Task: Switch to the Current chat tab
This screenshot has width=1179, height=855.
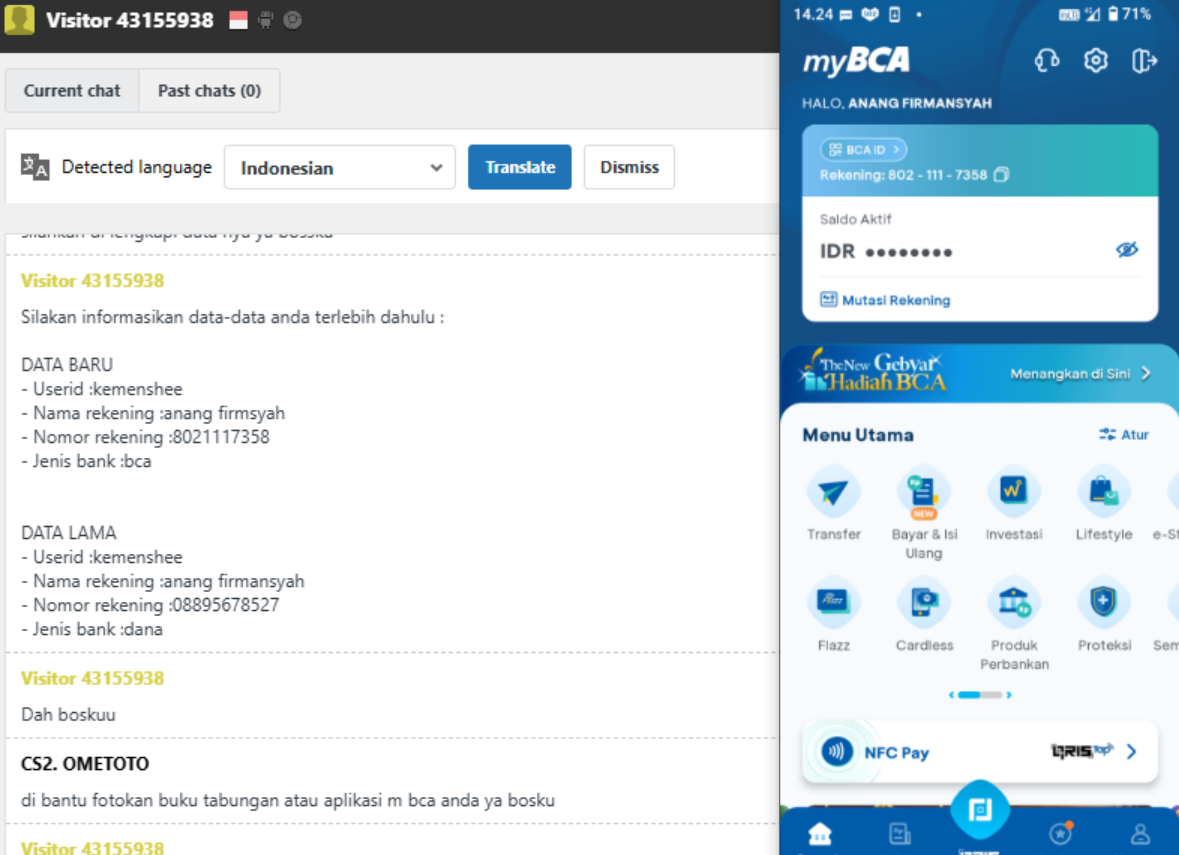Action: pyautogui.click(x=72, y=90)
